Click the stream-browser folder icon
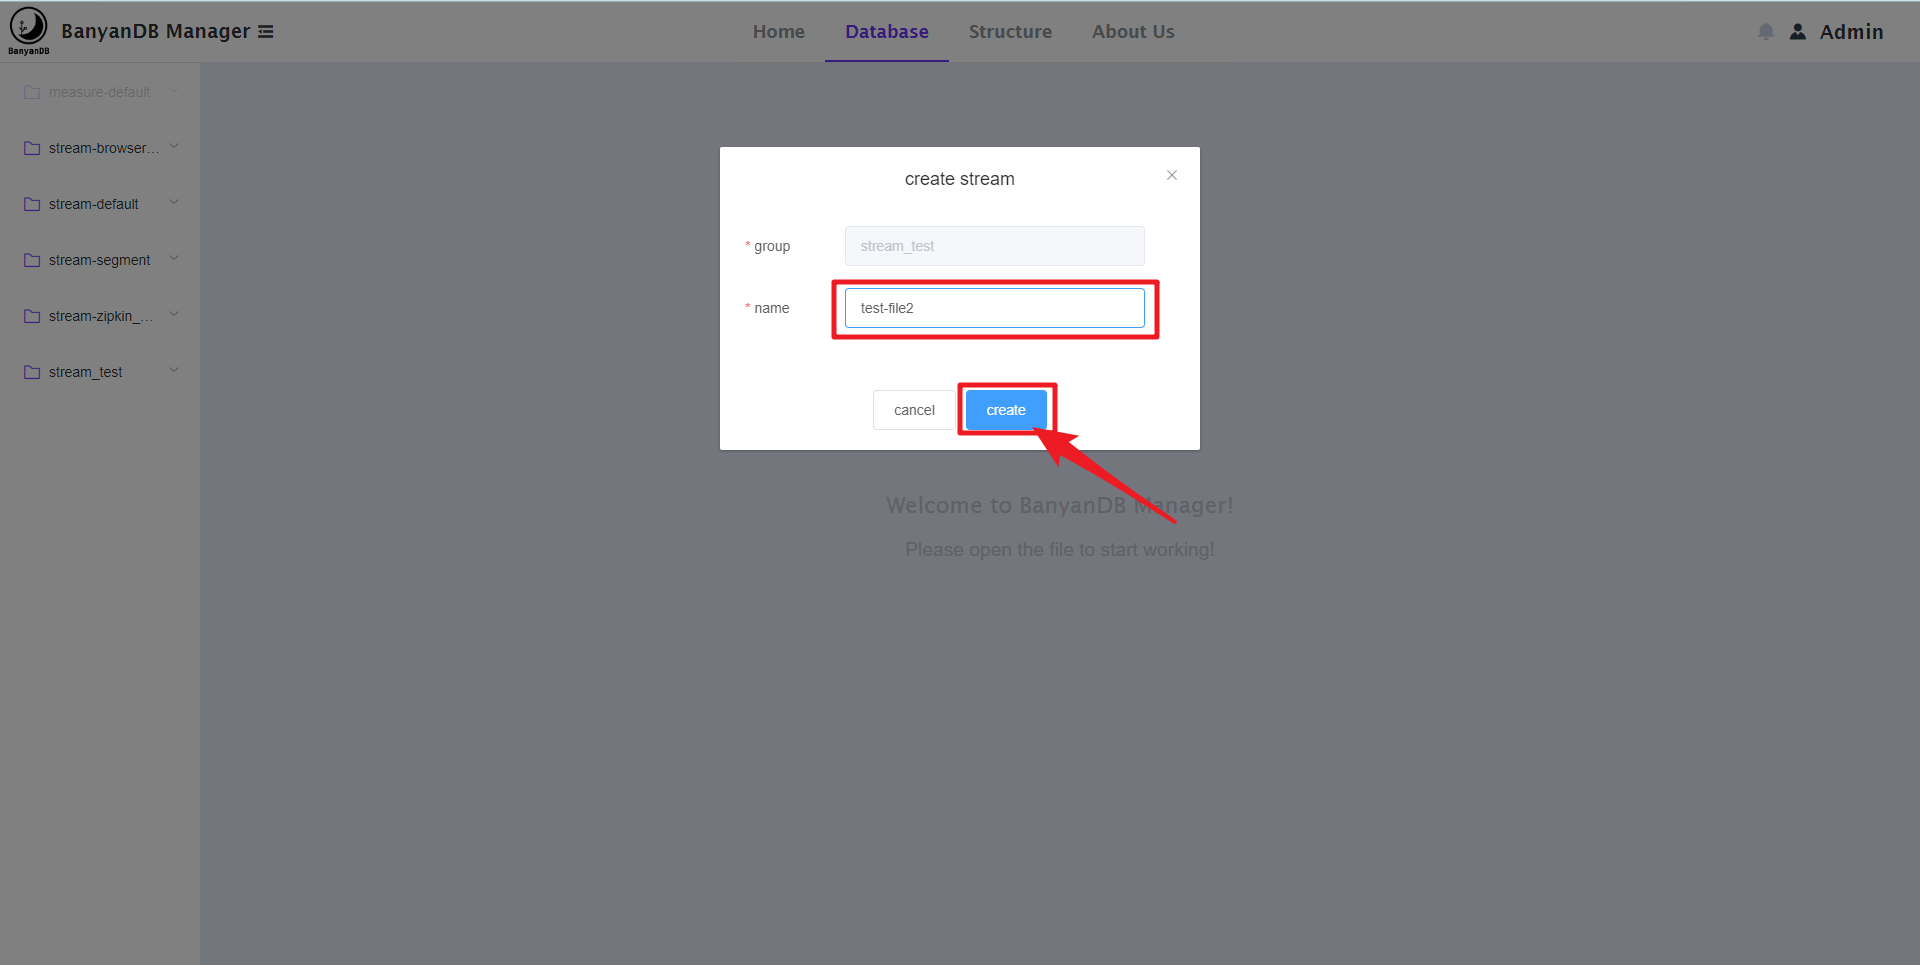Screen dimensions: 1920x965 (32, 148)
